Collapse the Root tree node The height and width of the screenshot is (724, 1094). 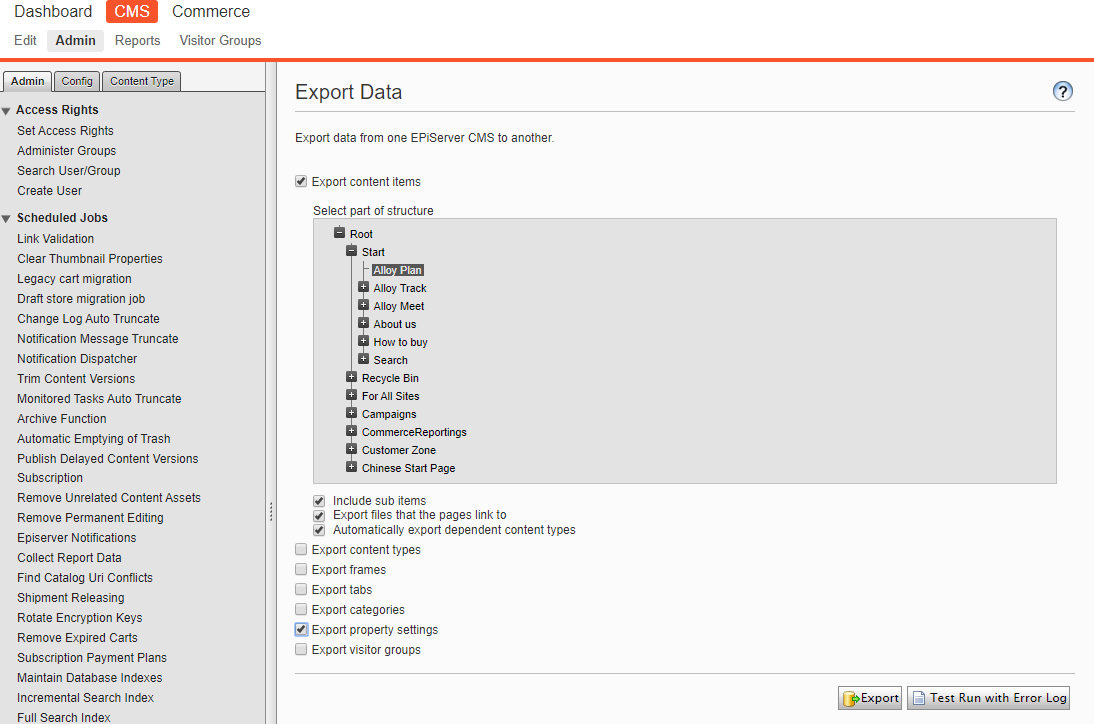tap(340, 233)
